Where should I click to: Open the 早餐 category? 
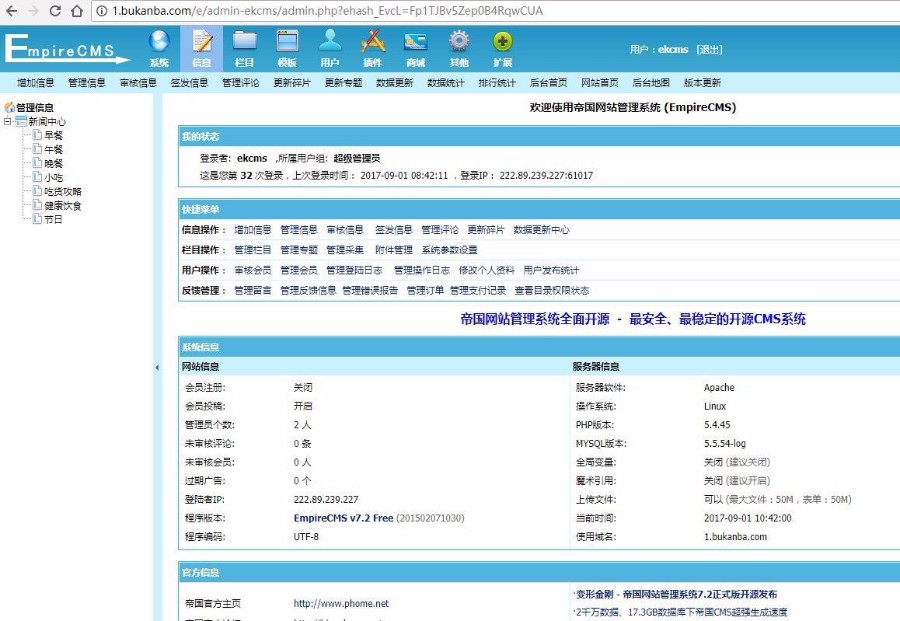(53, 135)
